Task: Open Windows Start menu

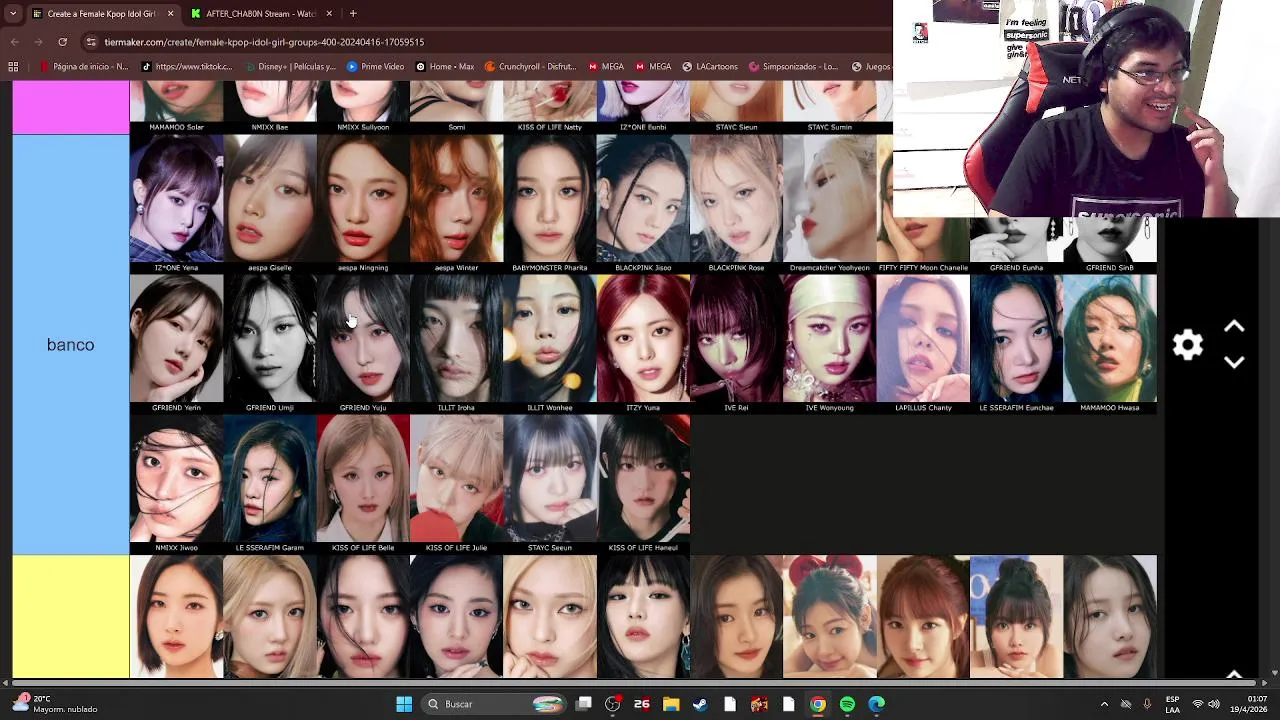Action: pos(404,704)
